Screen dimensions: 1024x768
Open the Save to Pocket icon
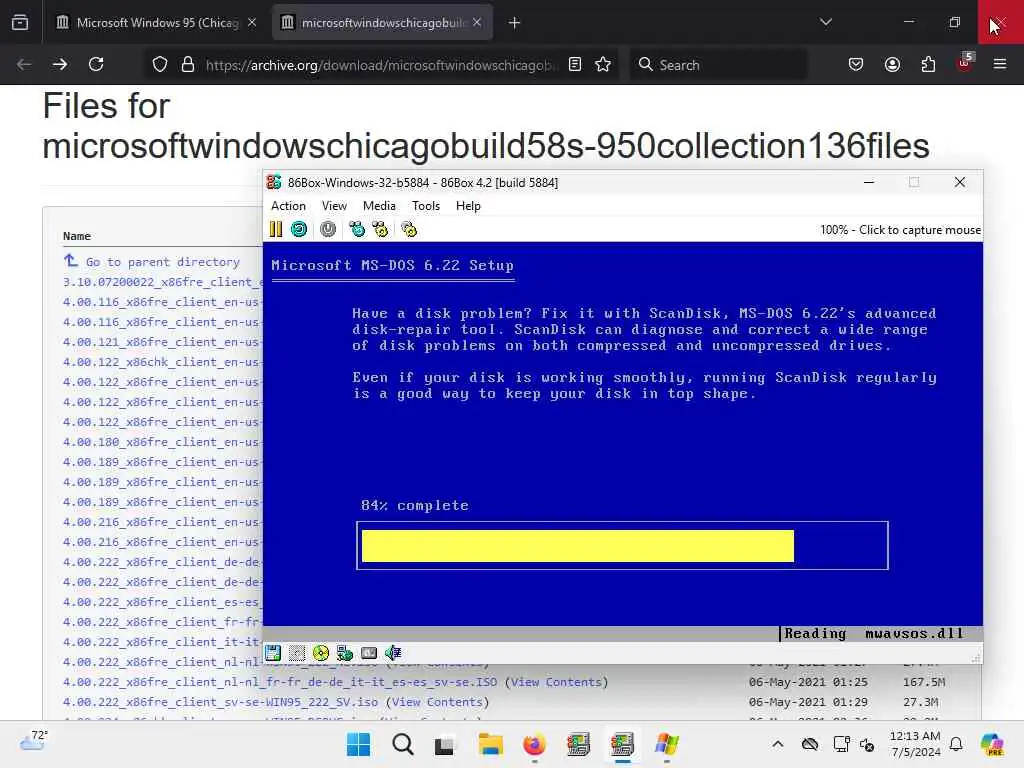pyautogui.click(x=856, y=64)
